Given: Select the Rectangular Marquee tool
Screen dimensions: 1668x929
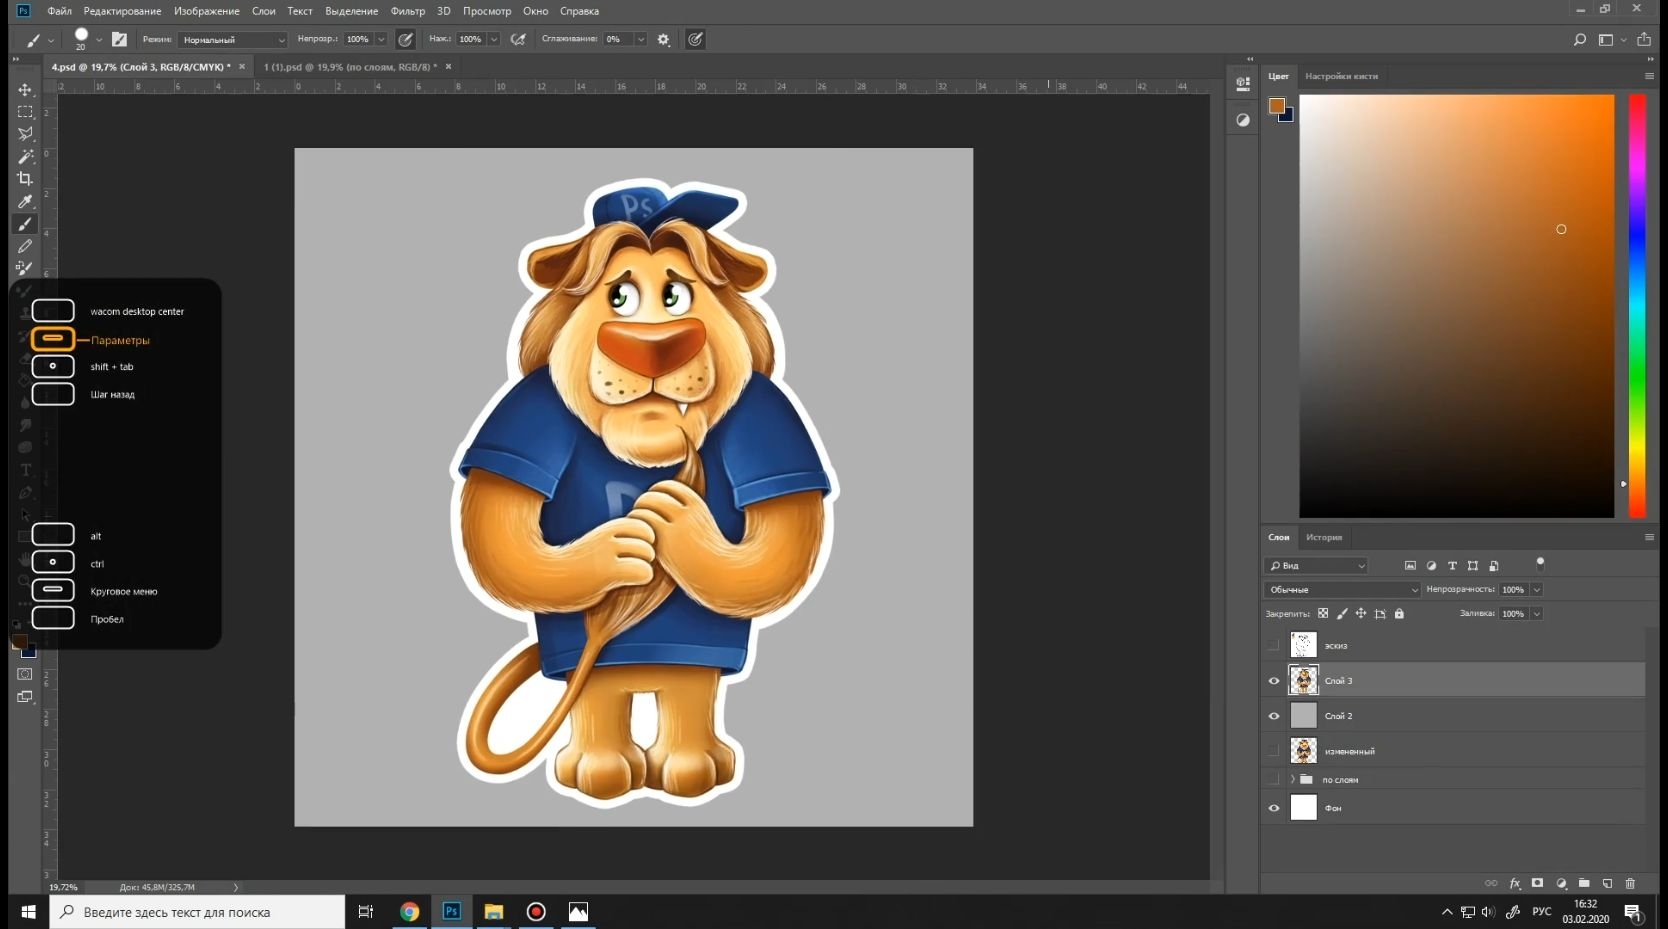Looking at the screenshot, I should pyautogui.click(x=25, y=112).
